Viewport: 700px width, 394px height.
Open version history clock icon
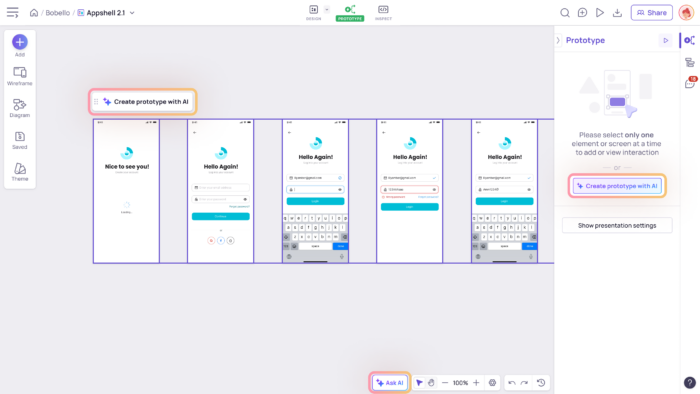[541, 383]
